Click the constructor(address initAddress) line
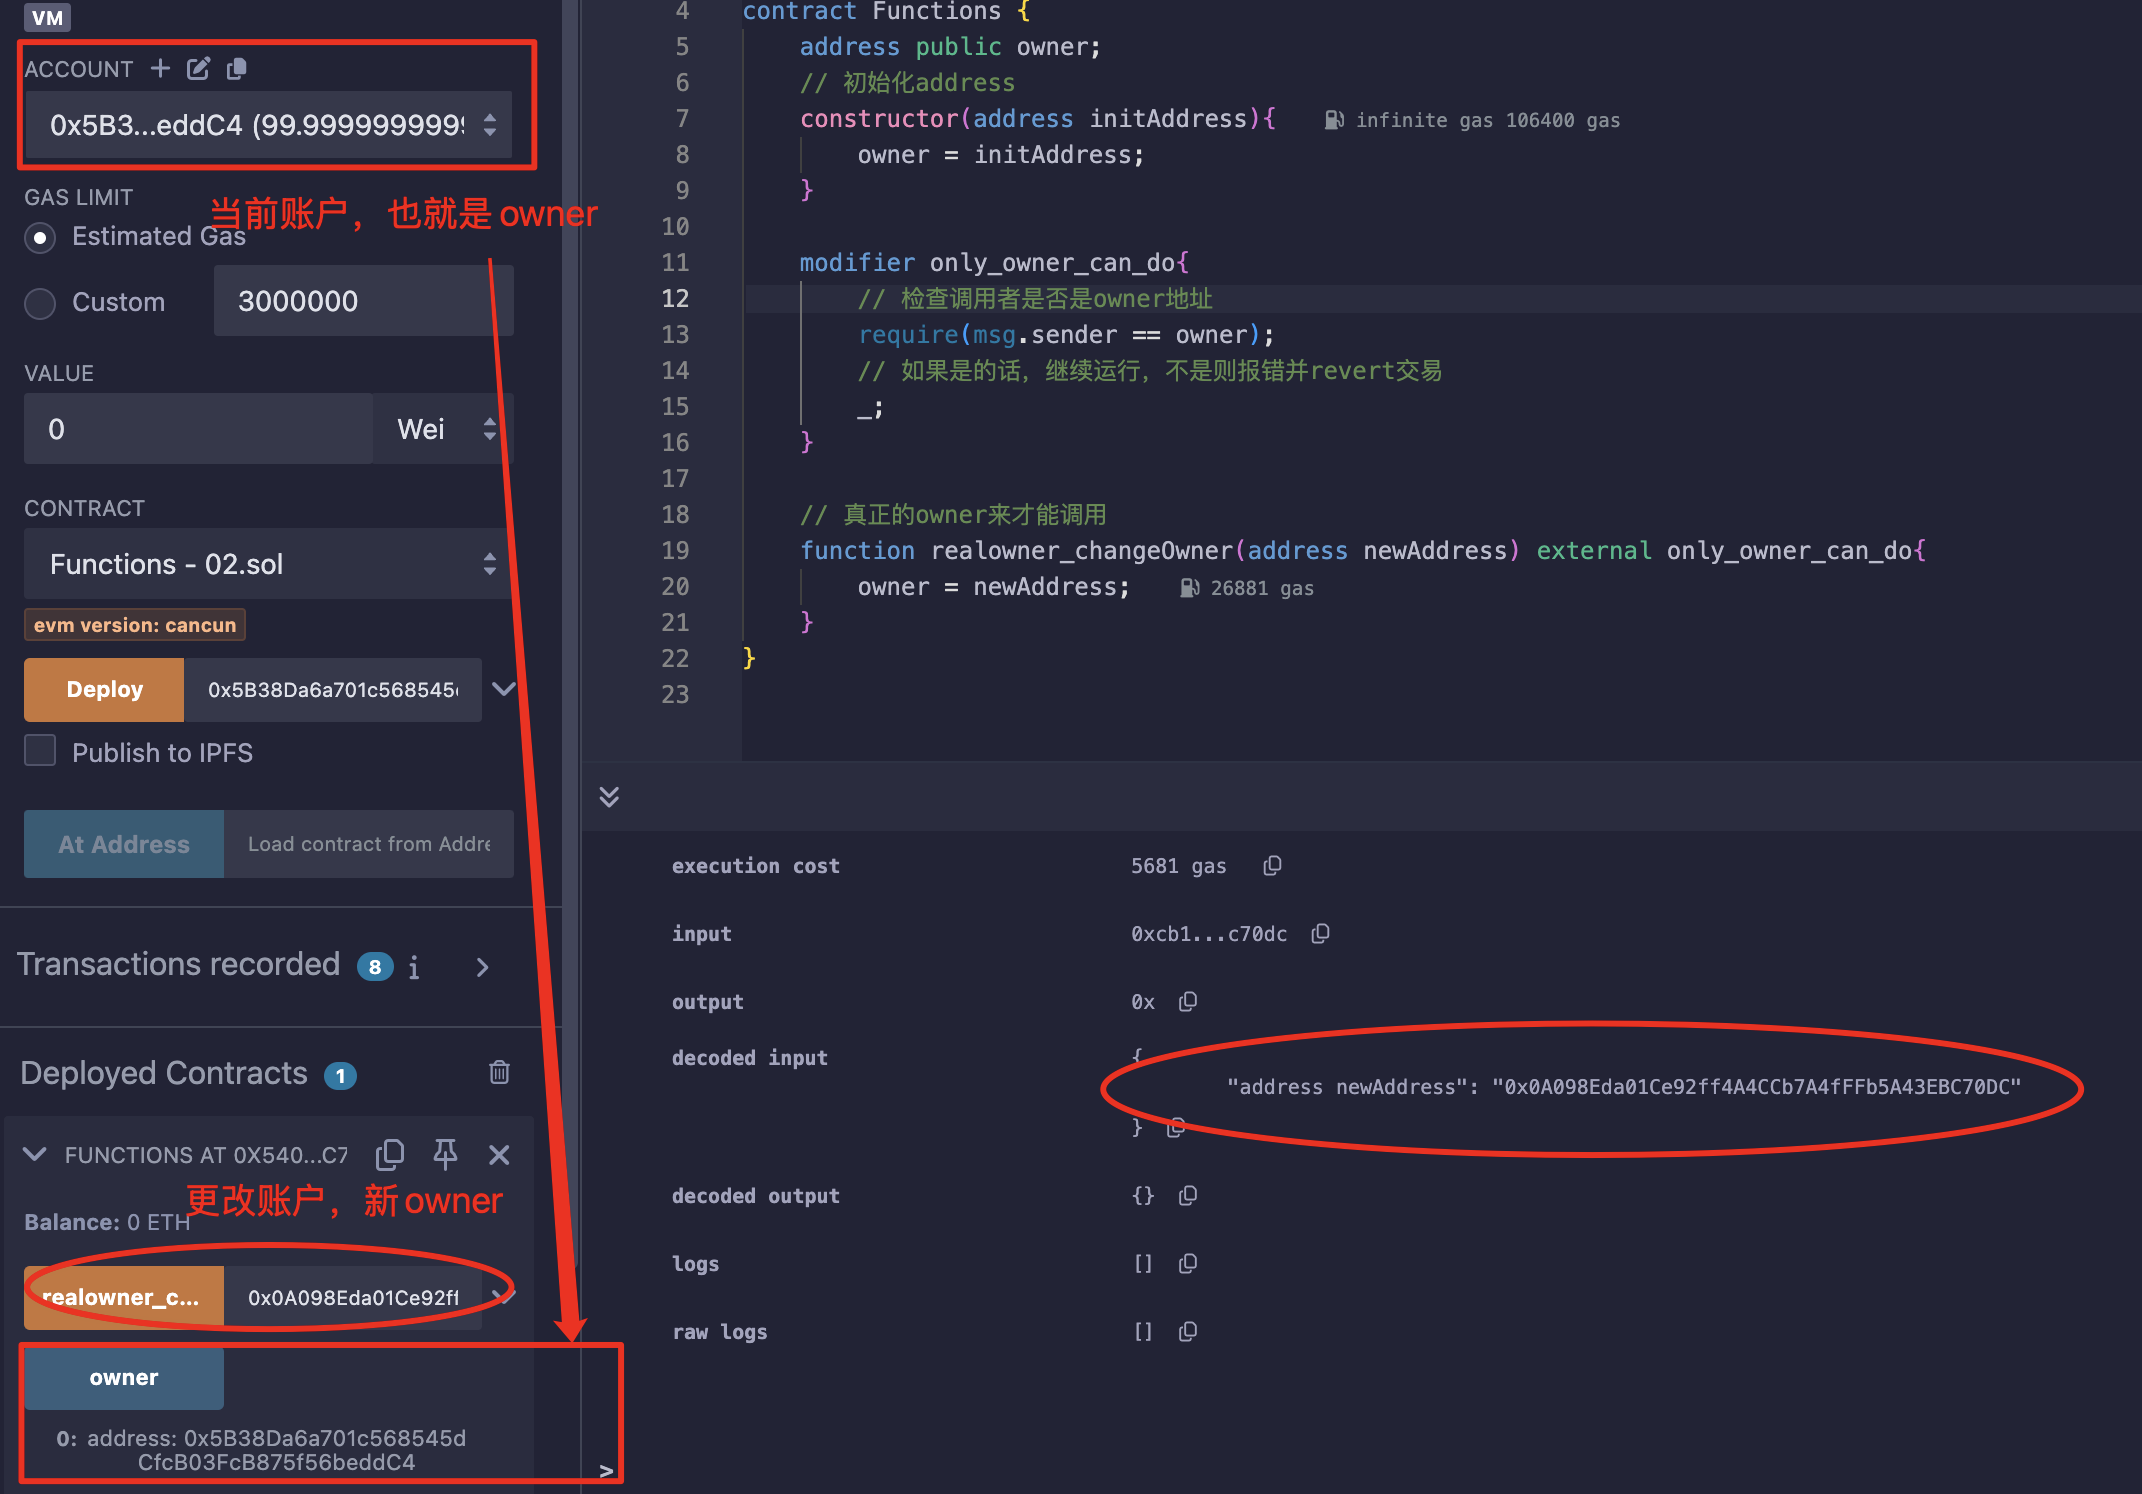This screenshot has width=2142, height=1494. point(1037,118)
